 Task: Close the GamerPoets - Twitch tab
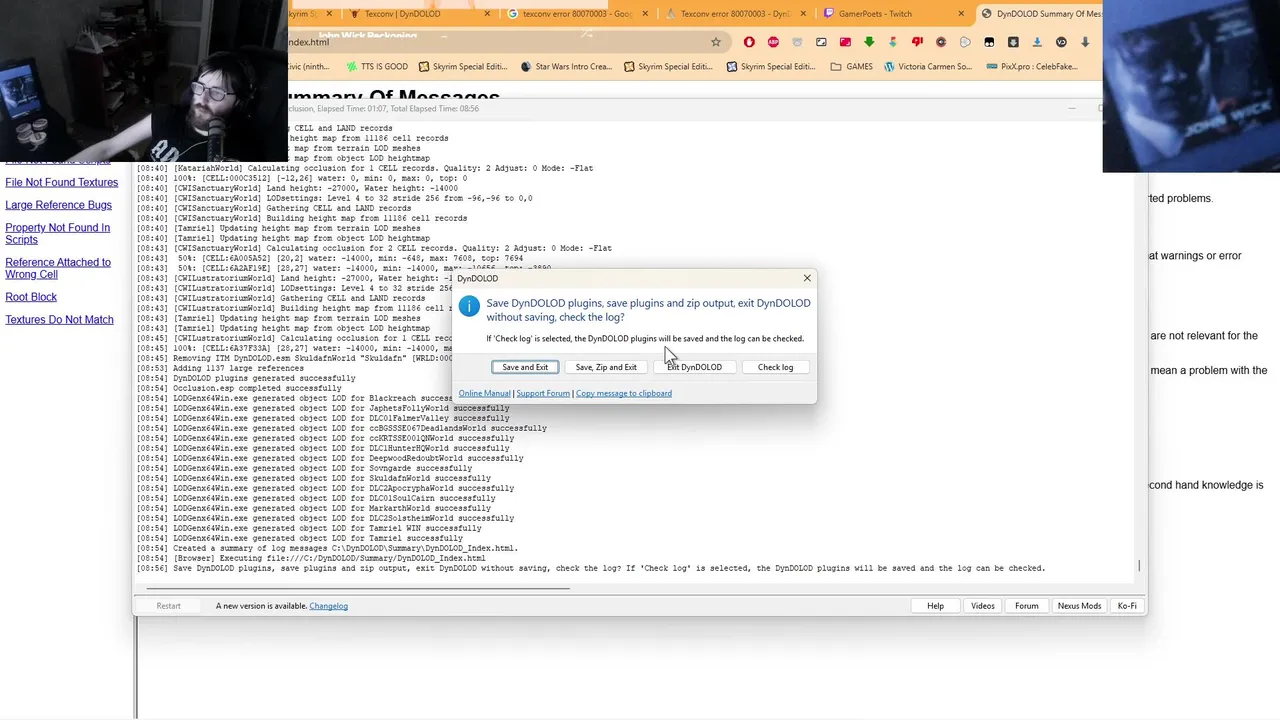pos(961,14)
